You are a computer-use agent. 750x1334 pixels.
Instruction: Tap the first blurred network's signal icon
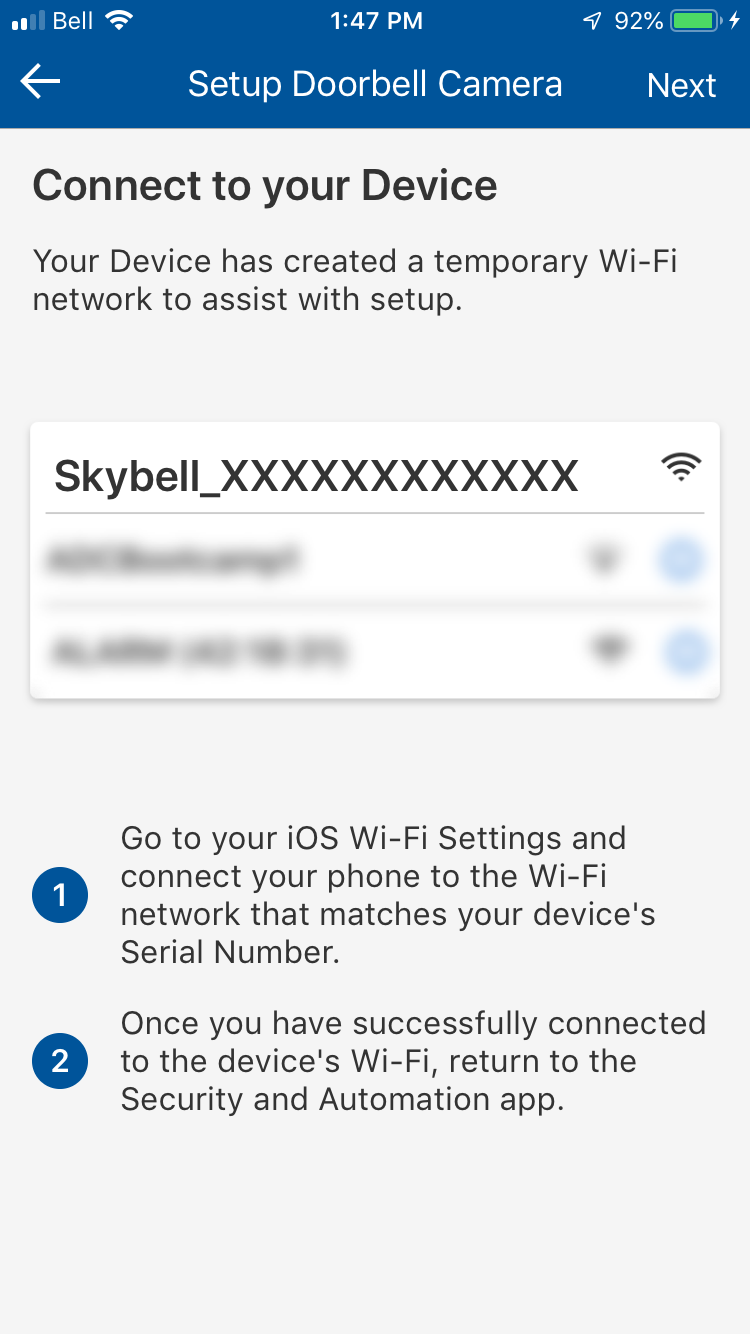[x=601, y=561]
